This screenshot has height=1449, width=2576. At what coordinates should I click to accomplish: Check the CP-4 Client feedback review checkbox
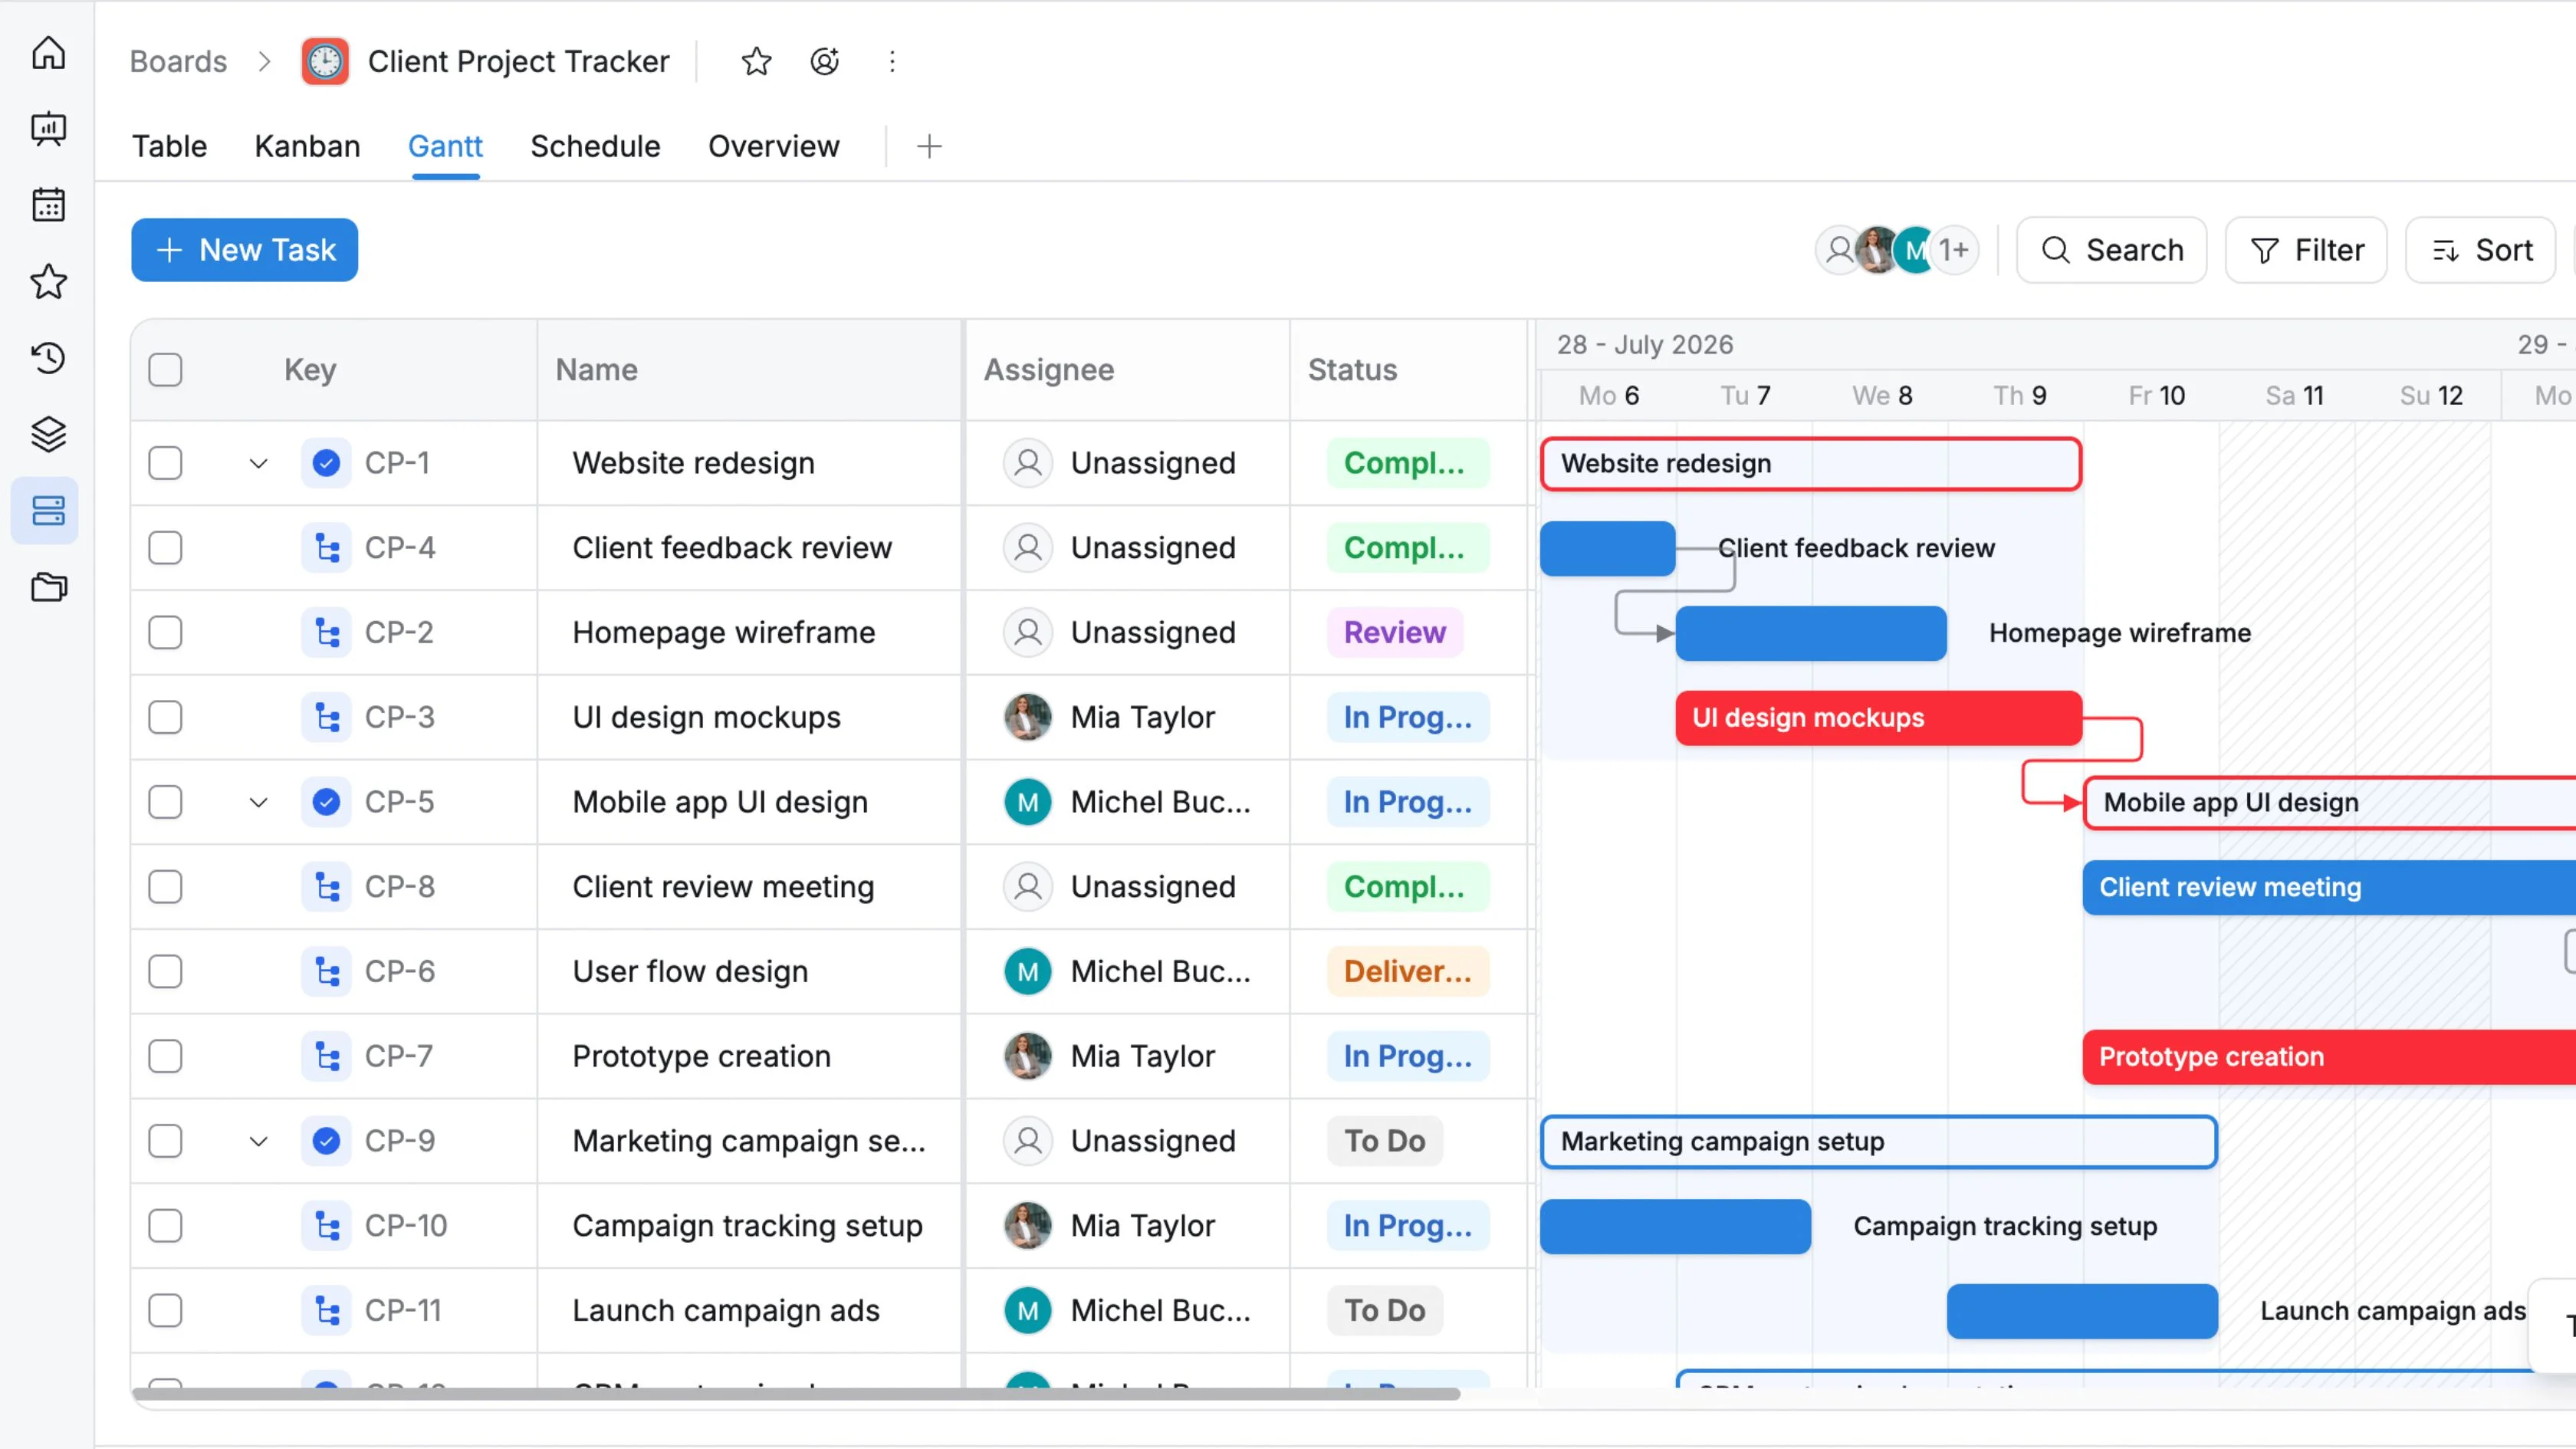coord(165,548)
